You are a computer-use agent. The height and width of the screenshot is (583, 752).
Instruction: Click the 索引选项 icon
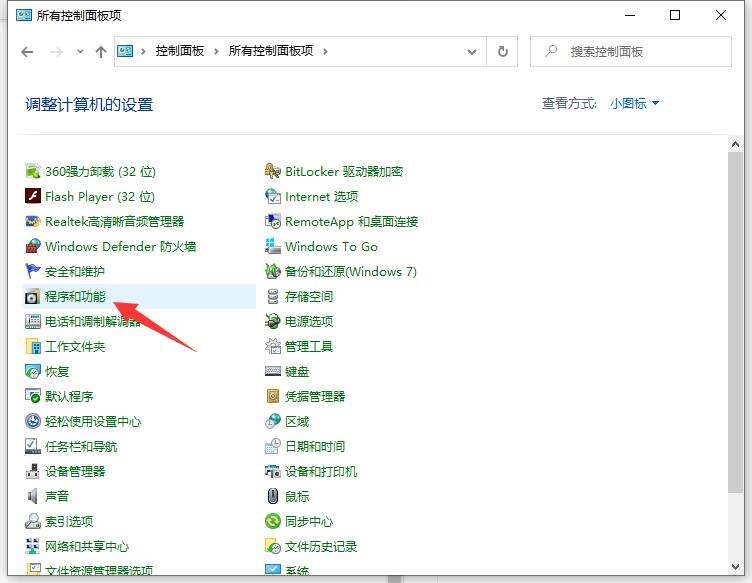pos(33,521)
